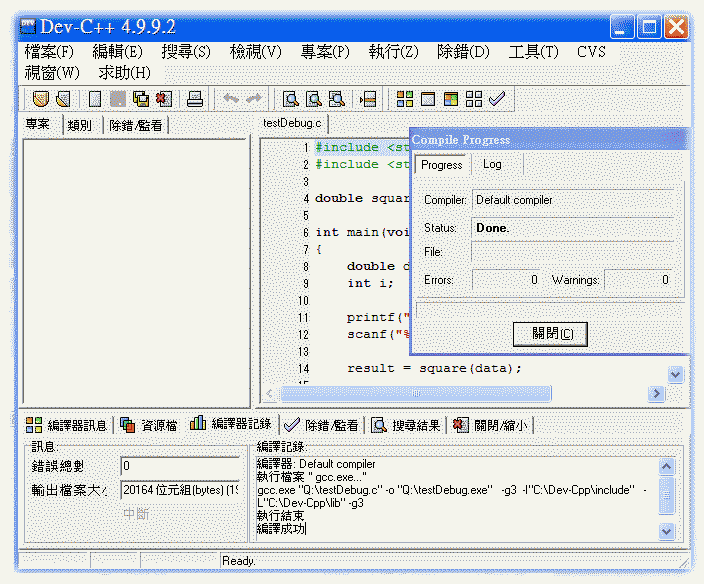Click the Debug checkmark toolbar icon

pyautogui.click(x=497, y=98)
